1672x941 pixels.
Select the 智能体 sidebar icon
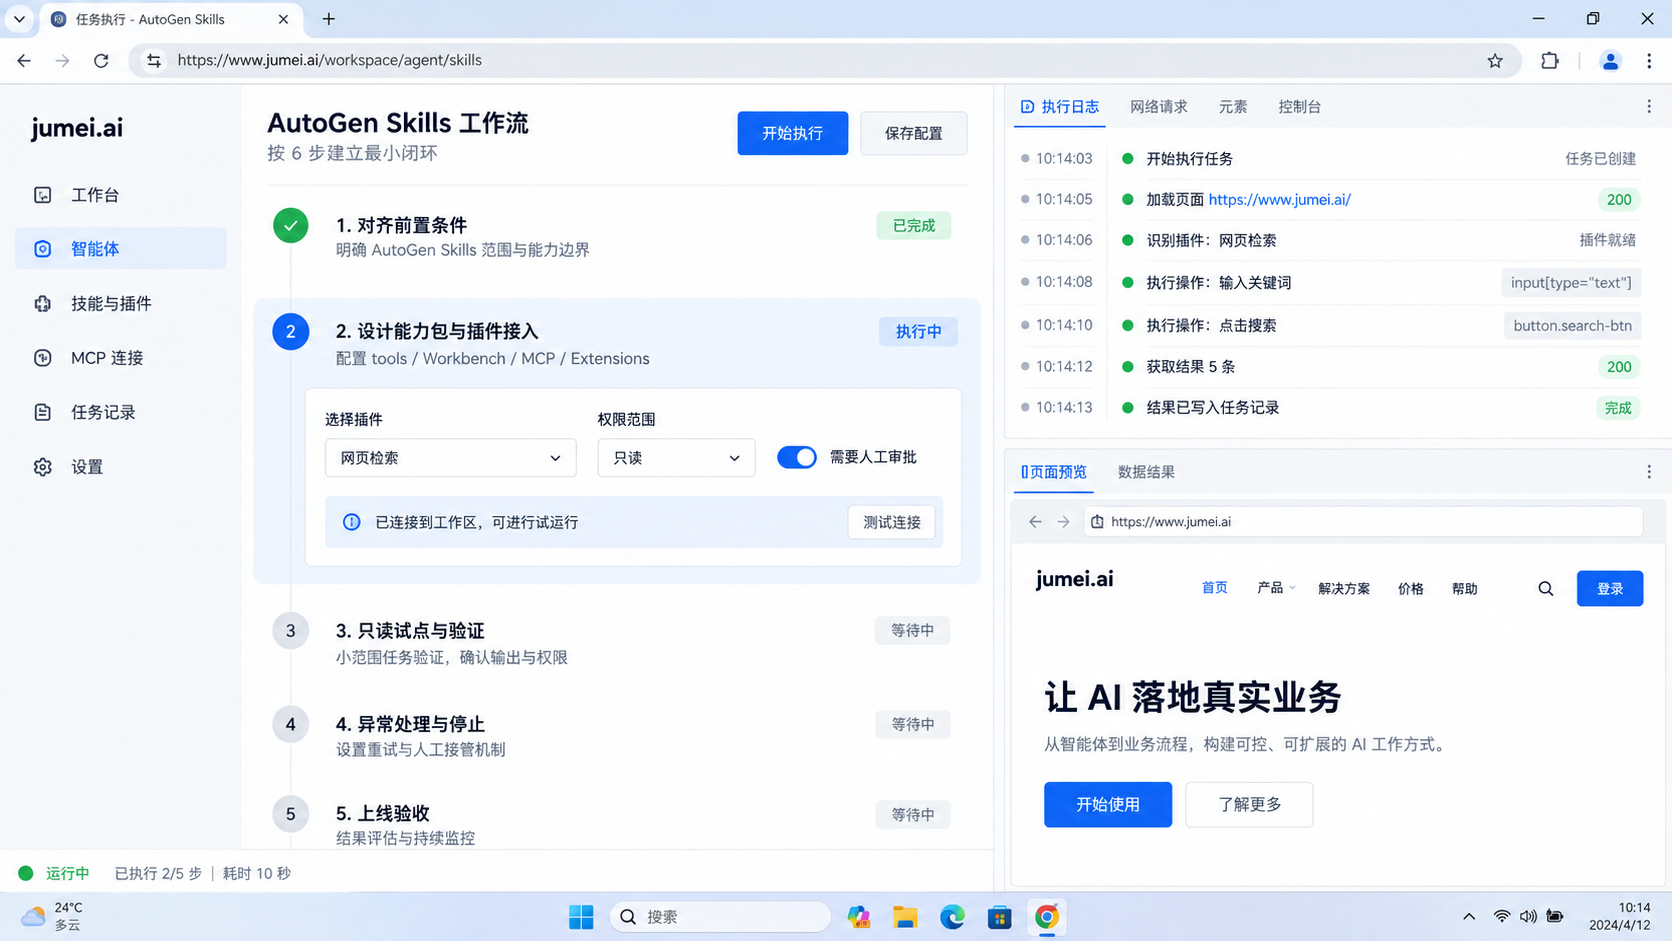point(42,249)
